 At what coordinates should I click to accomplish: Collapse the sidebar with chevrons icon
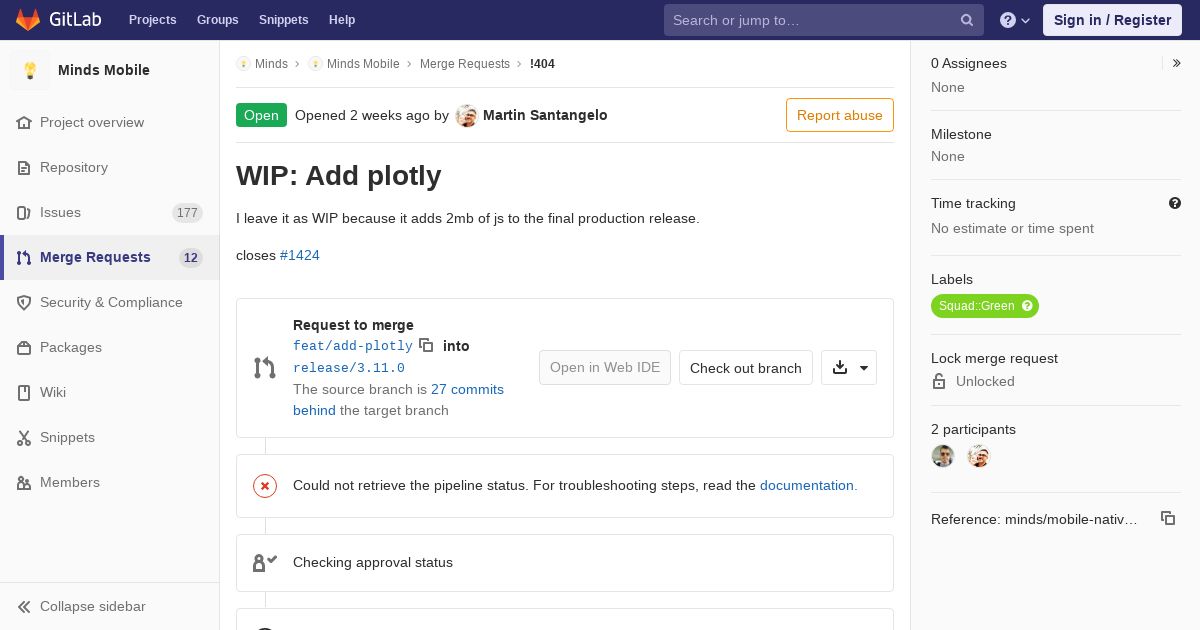(24, 606)
